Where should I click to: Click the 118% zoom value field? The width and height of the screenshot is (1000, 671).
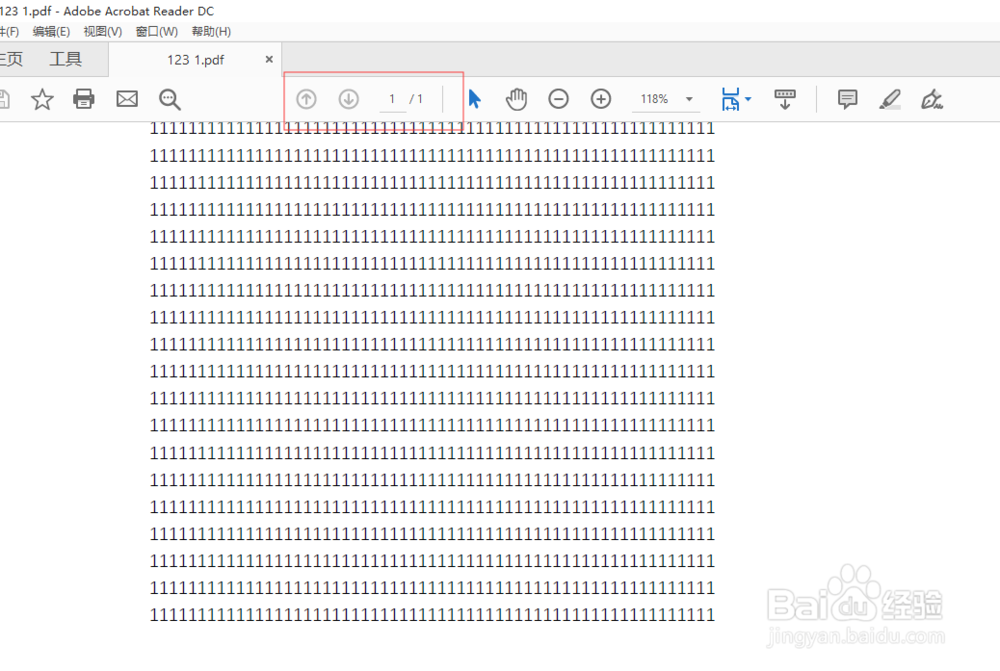pos(655,99)
